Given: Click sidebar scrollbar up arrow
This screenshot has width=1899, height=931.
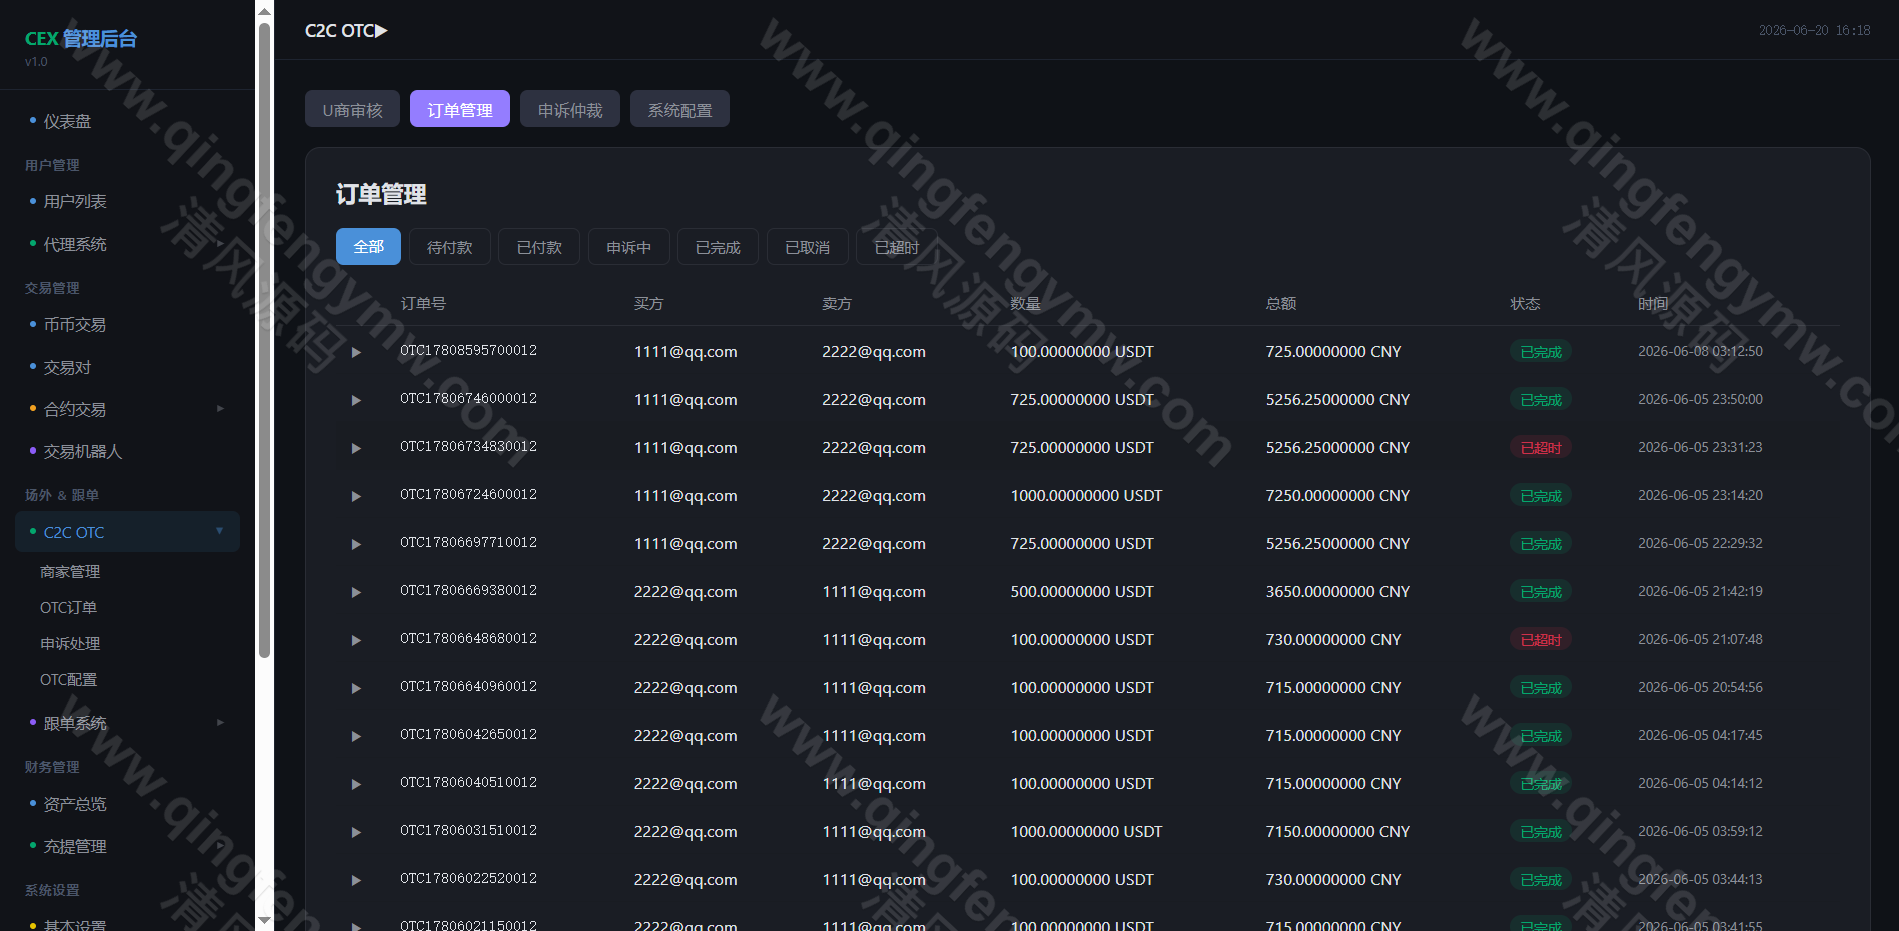Looking at the screenshot, I should point(264,11).
